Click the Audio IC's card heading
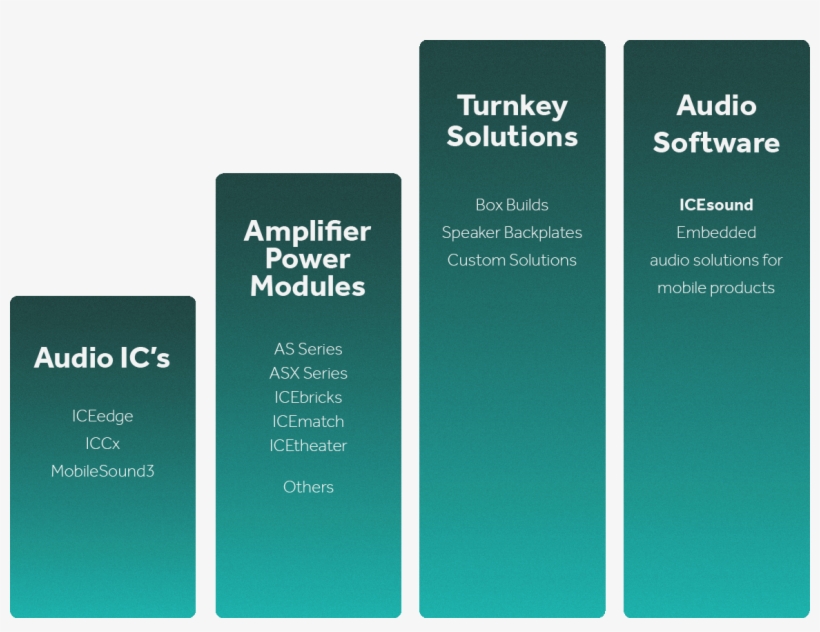 [102, 358]
